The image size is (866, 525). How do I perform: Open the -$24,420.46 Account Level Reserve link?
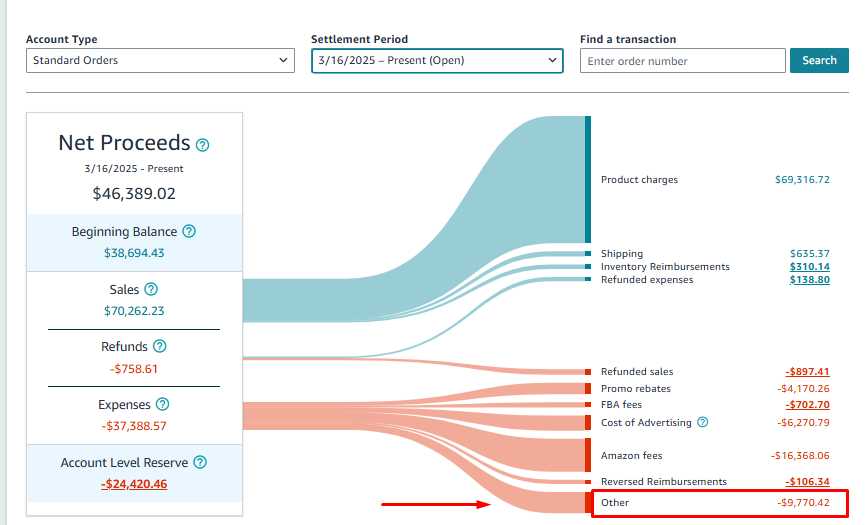(134, 484)
